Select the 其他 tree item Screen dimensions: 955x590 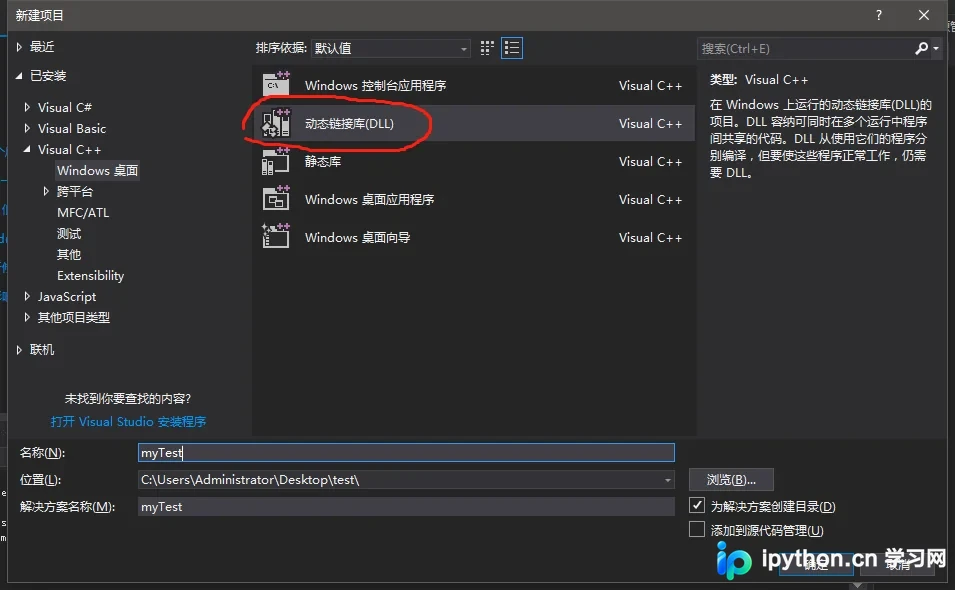click(69, 255)
